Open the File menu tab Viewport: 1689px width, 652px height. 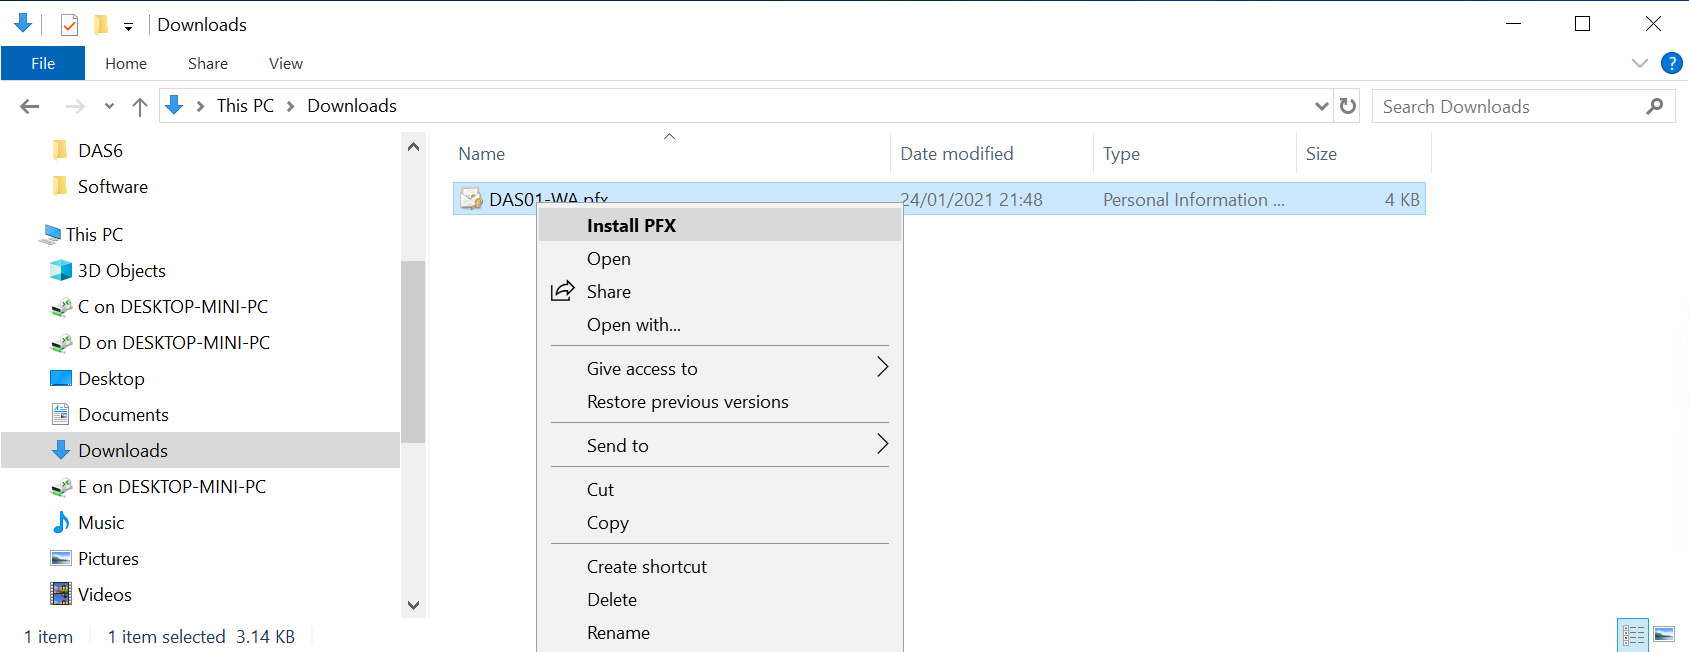coord(43,63)
